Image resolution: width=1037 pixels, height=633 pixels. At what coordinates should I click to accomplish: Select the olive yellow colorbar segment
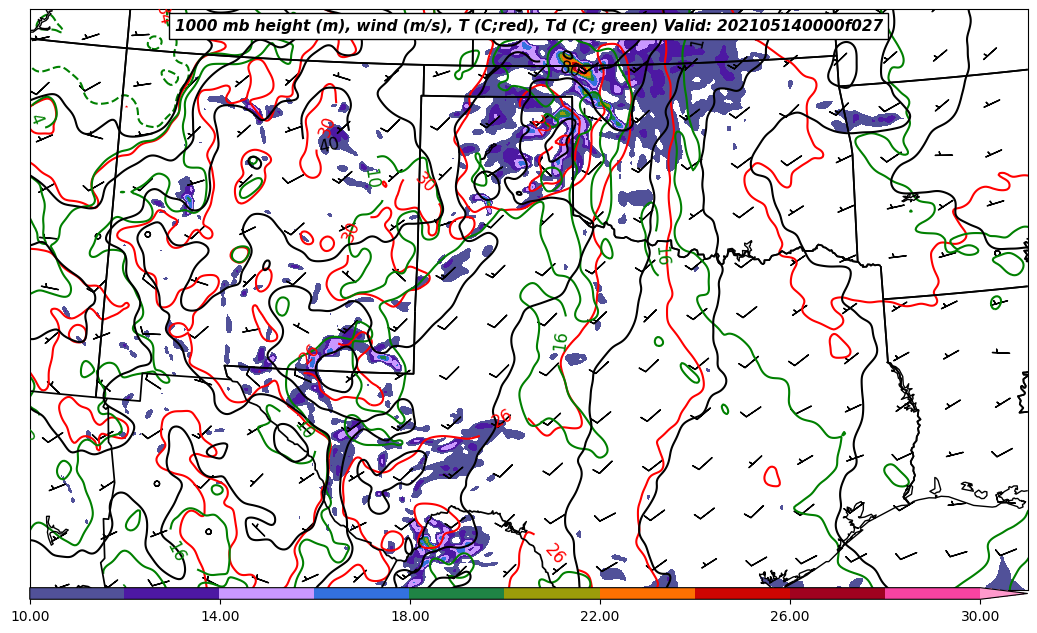(551, 593)
